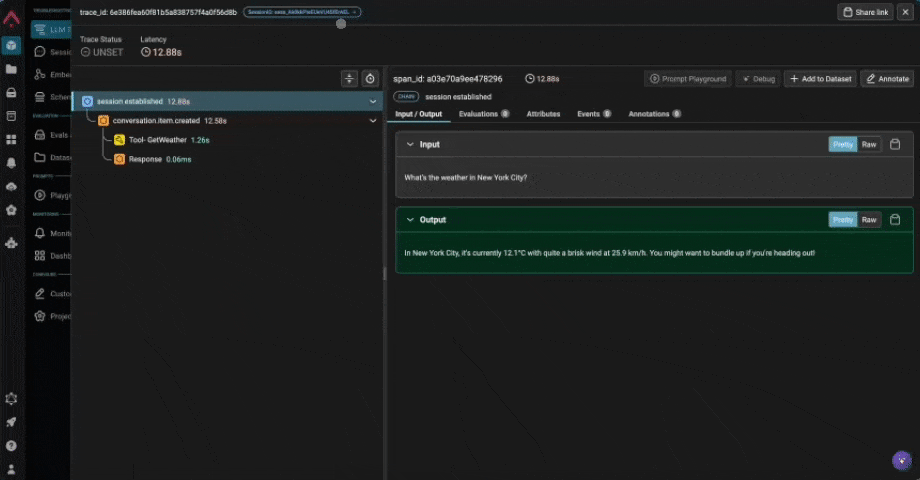This screenshot has width=920, height=480.
Task: Select Pretty view for Output
Action: 843,219
